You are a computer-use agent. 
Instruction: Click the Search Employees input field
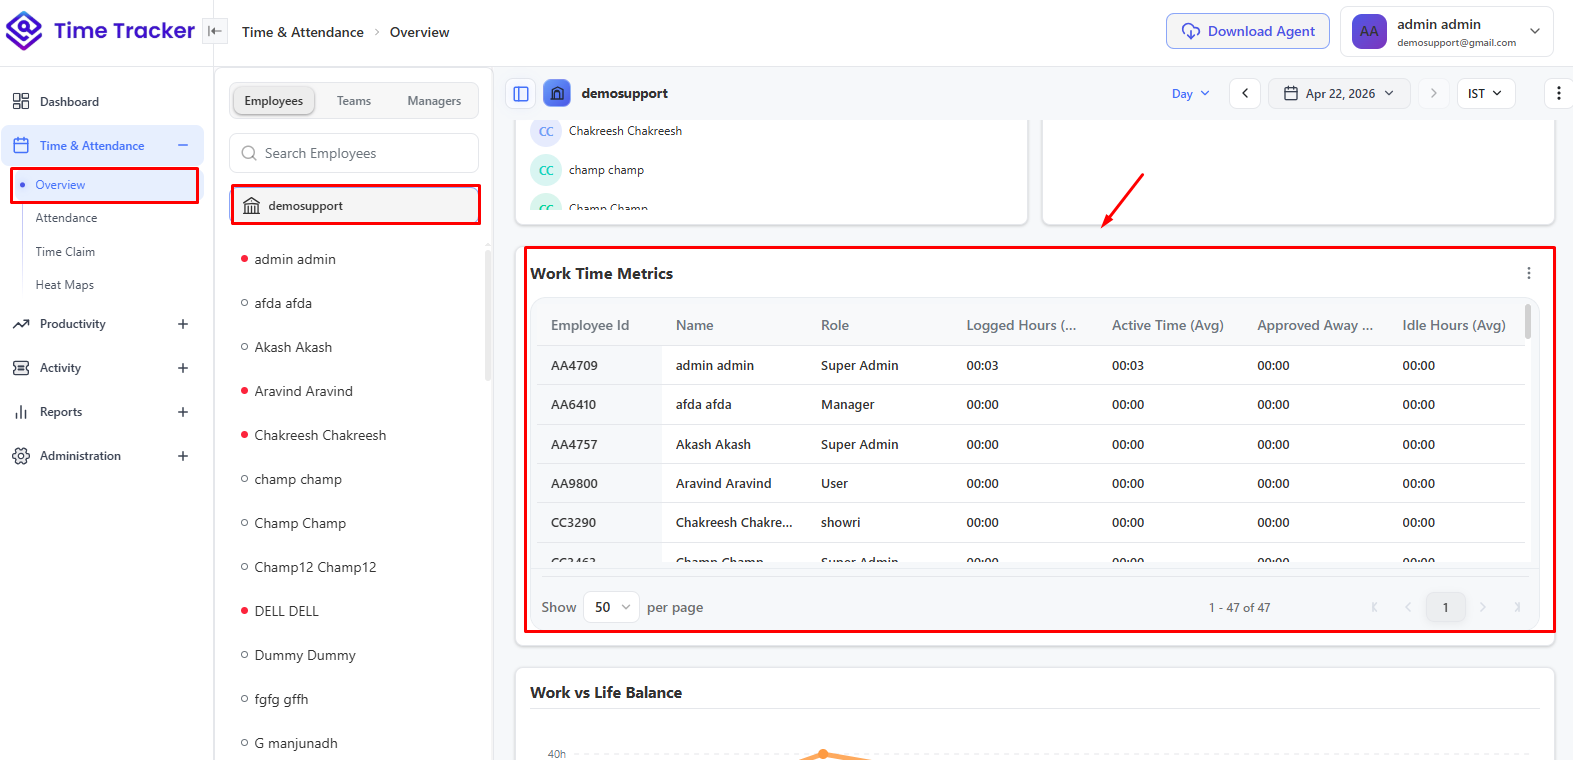tap(354, 153)
